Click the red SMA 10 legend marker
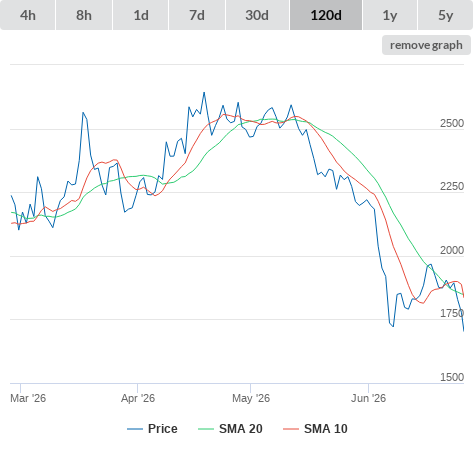This screenshot has height=455, width=474. tap(291, 429)
